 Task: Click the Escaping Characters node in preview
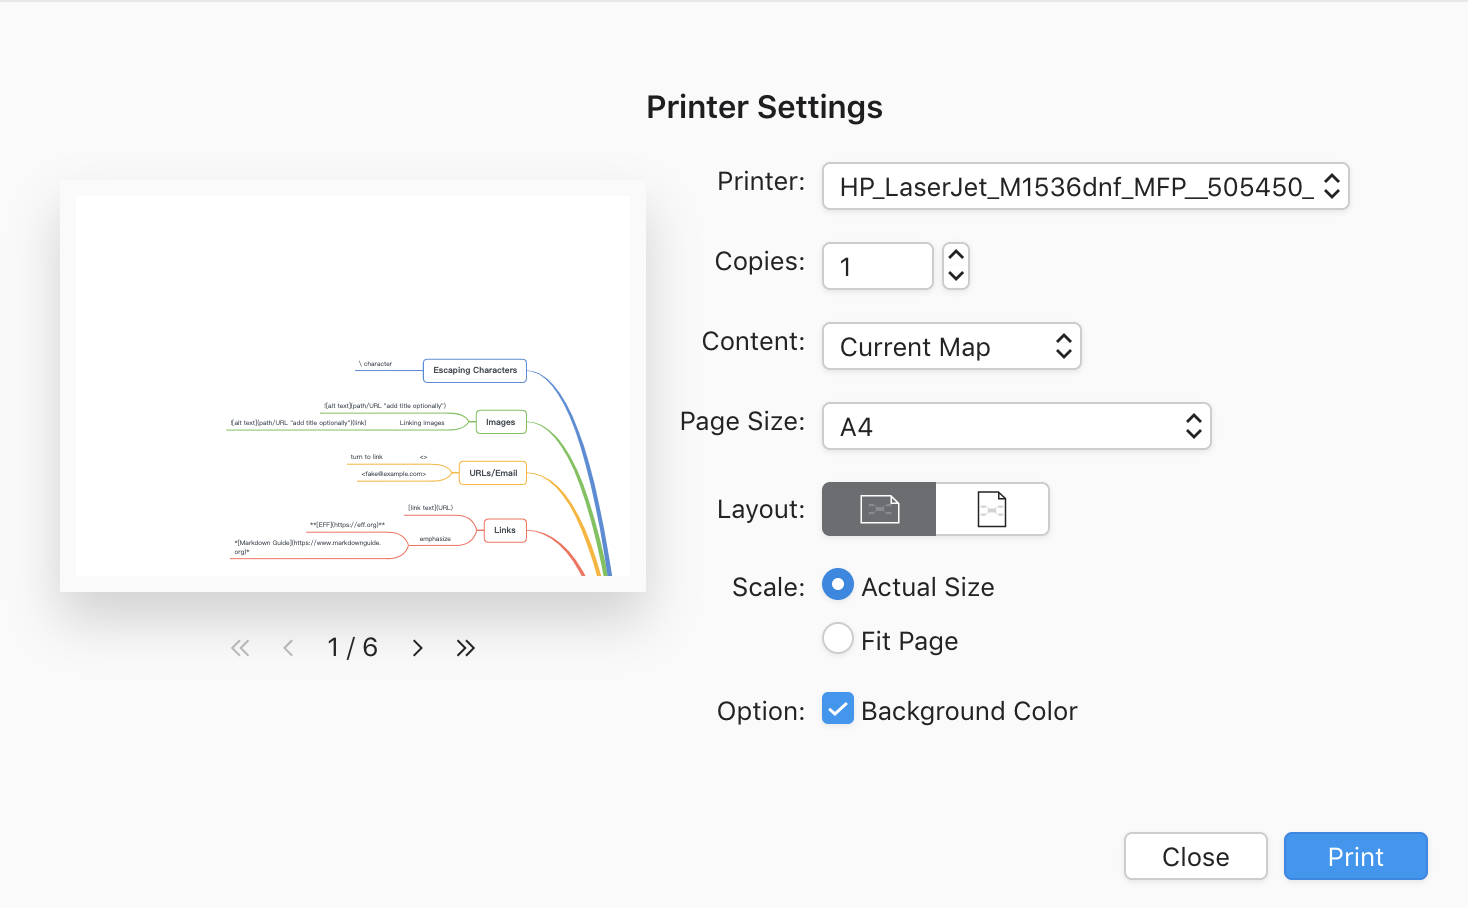pyautogui.click(x=475, y=370)
